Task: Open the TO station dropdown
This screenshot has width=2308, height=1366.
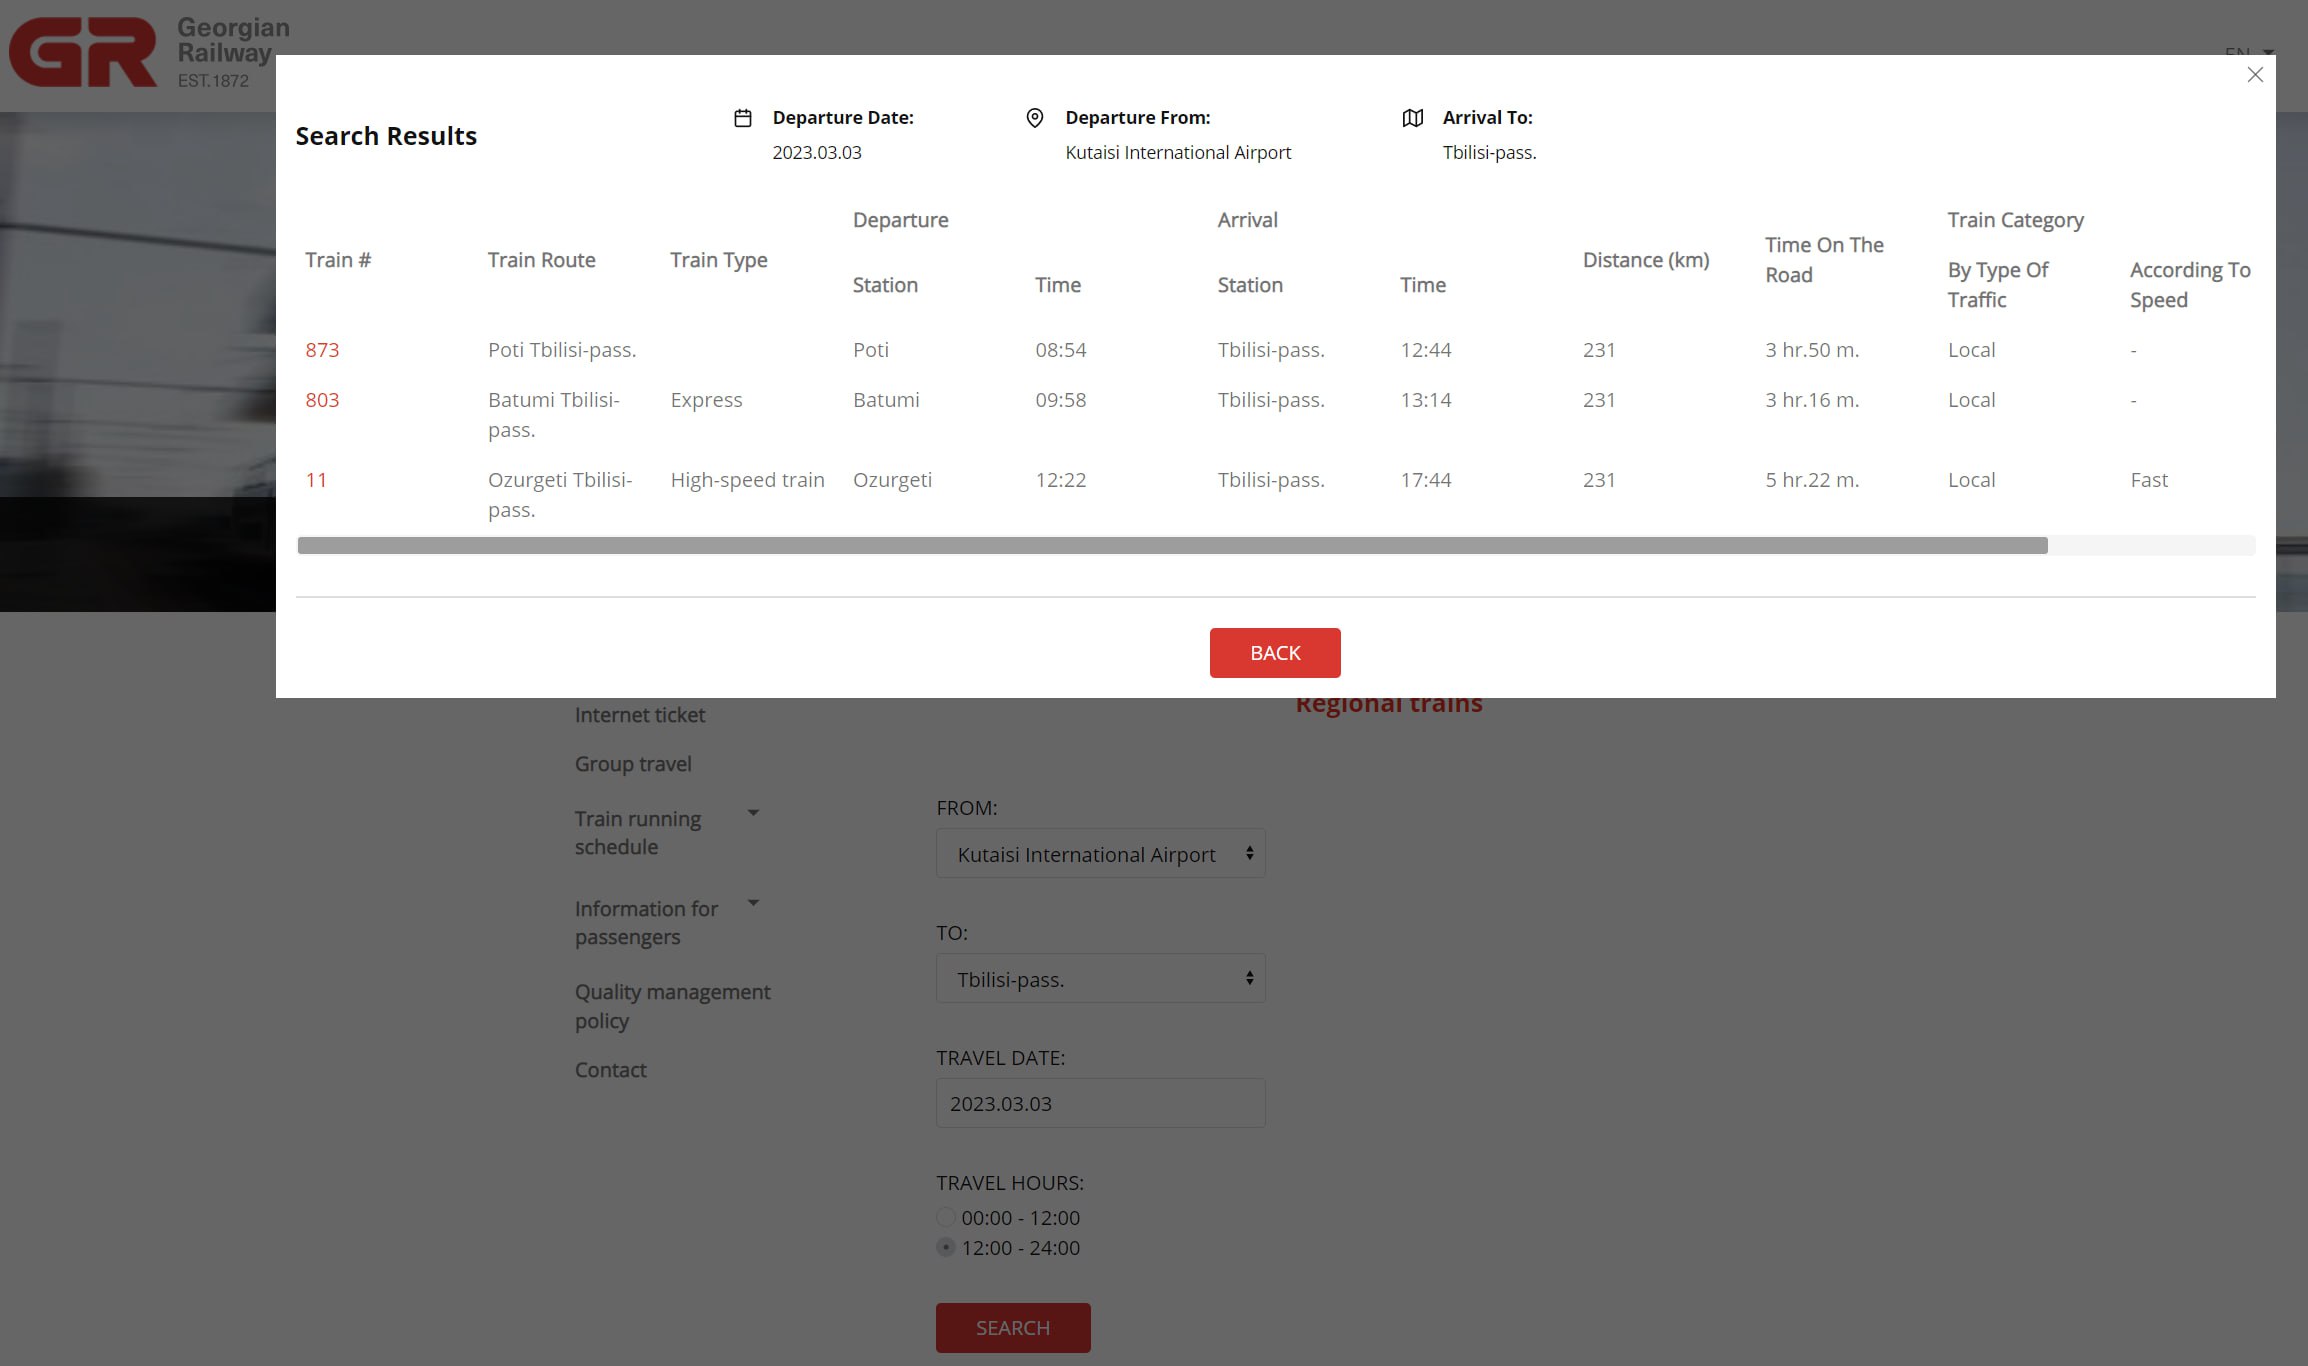Action: coord(1100,979)
